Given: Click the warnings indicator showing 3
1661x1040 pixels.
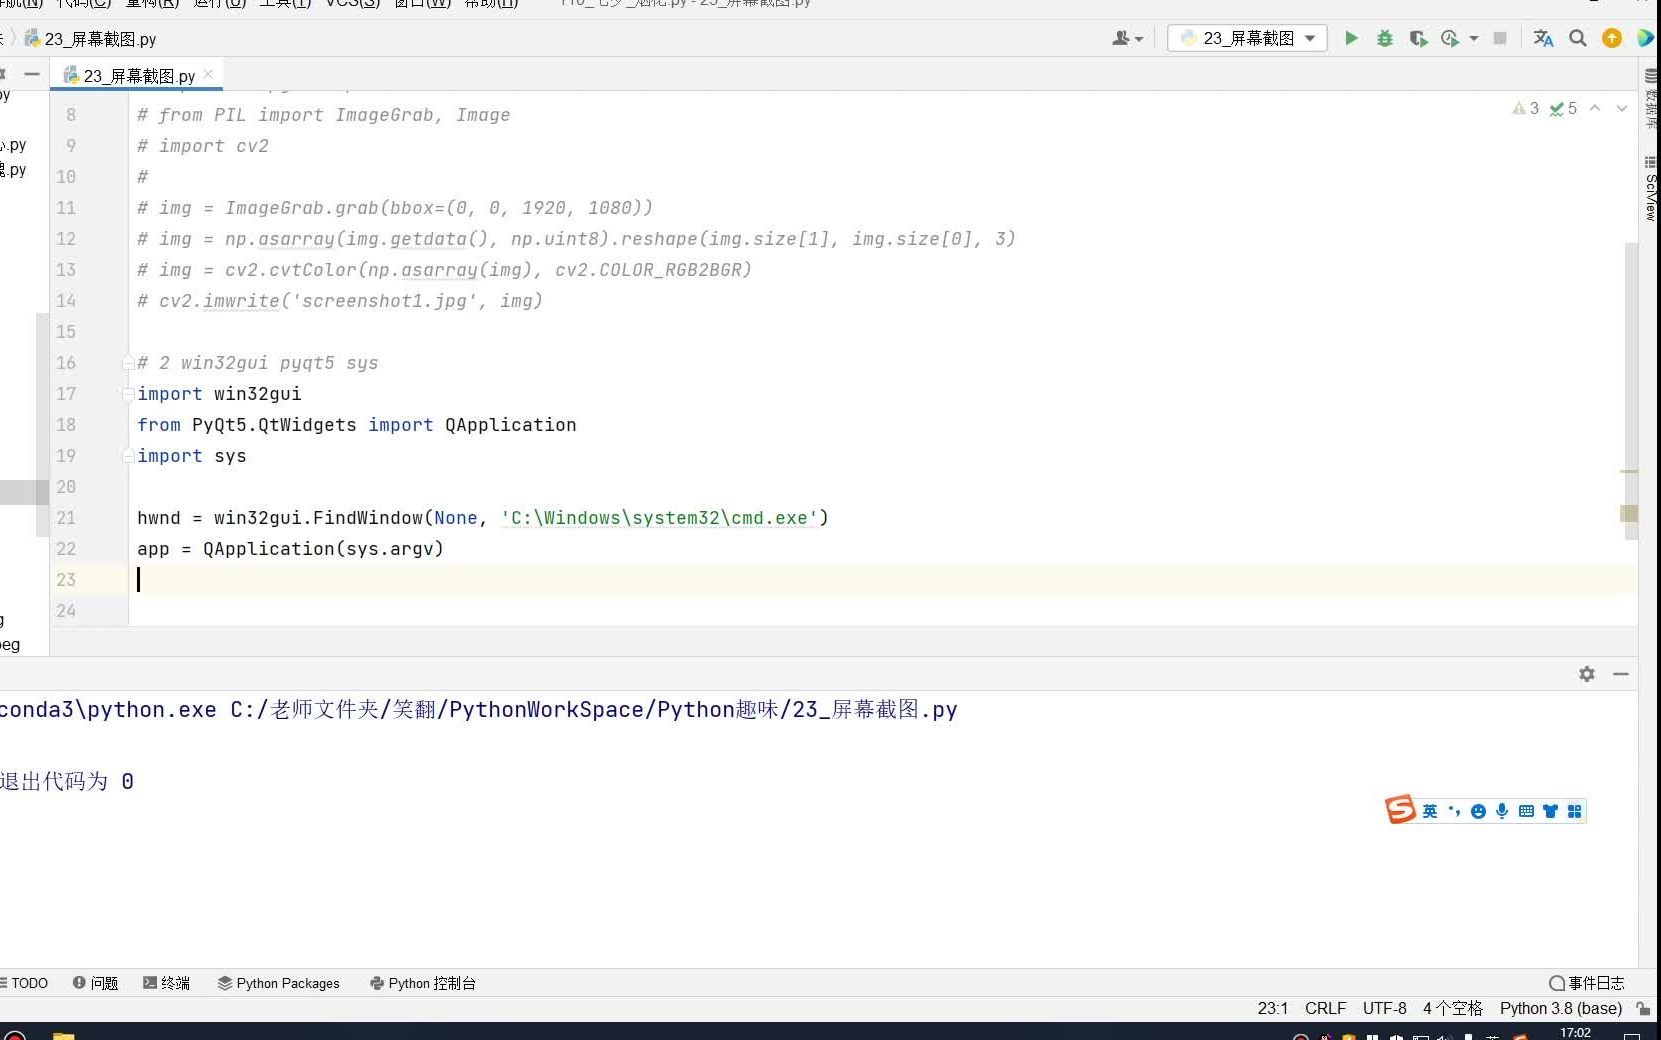Looking at the screenshot, I should tap(1525, 108).
